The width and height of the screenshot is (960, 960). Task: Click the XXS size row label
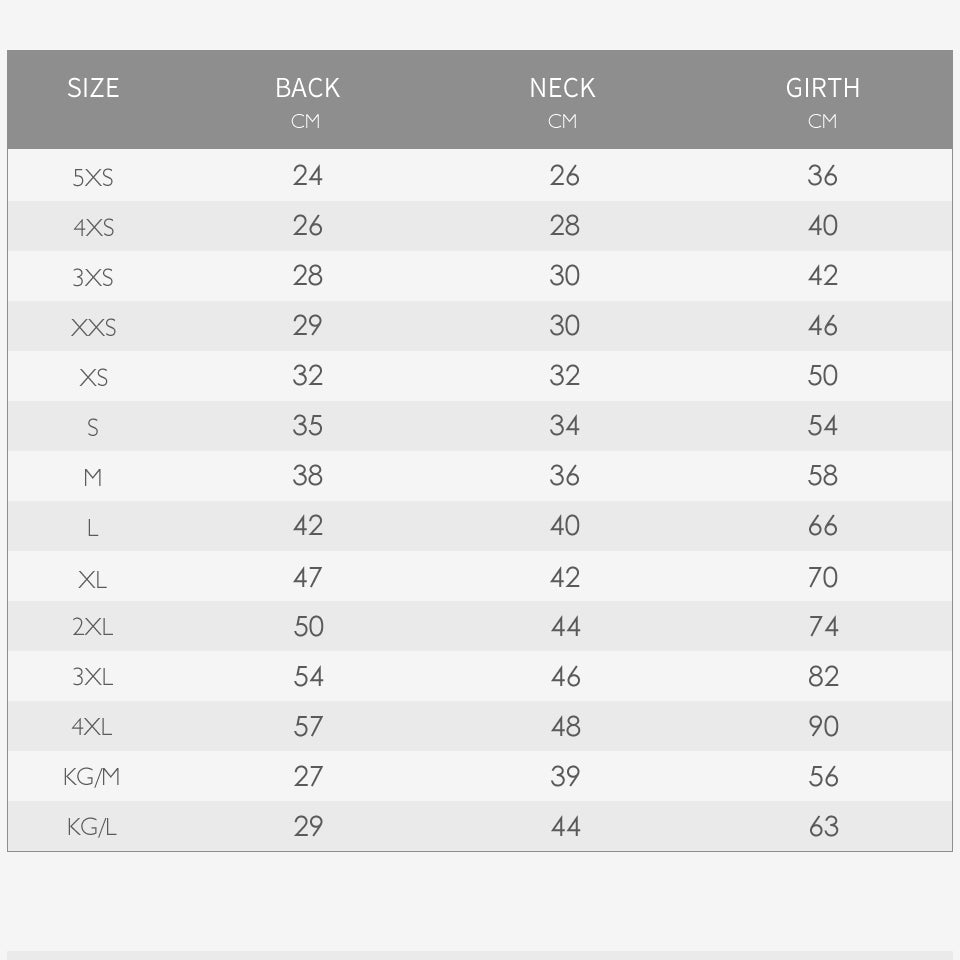coord(93,328)
